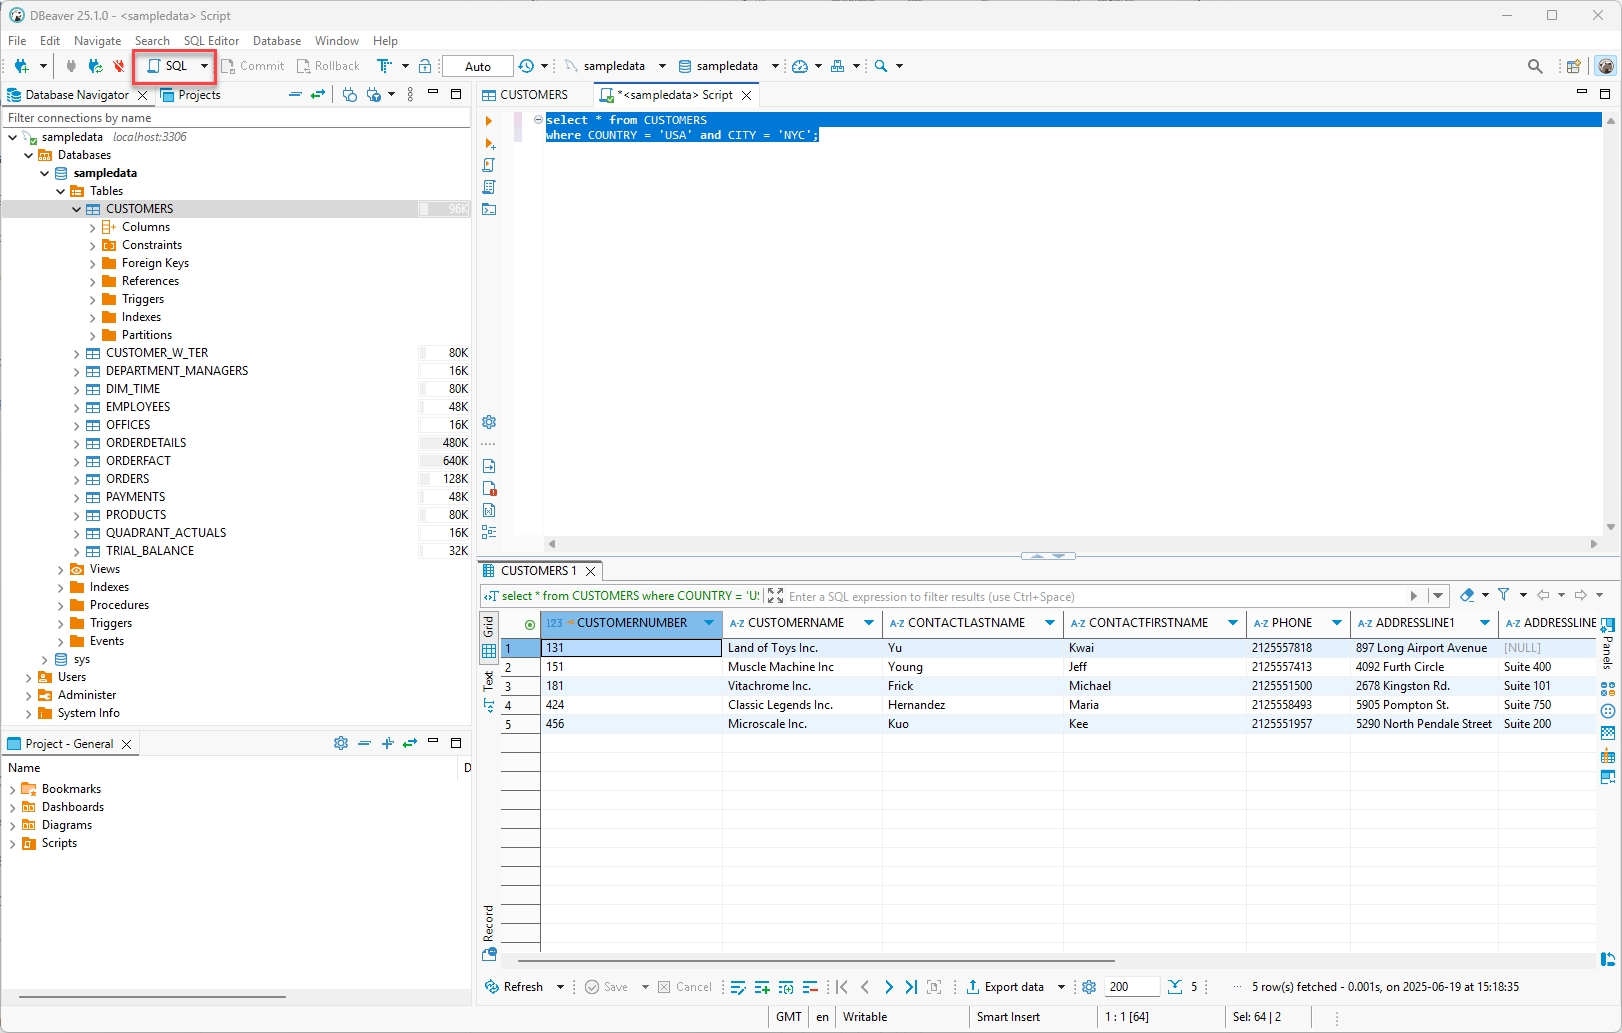Open custom filter funnel icon

tap(1503, 595)
